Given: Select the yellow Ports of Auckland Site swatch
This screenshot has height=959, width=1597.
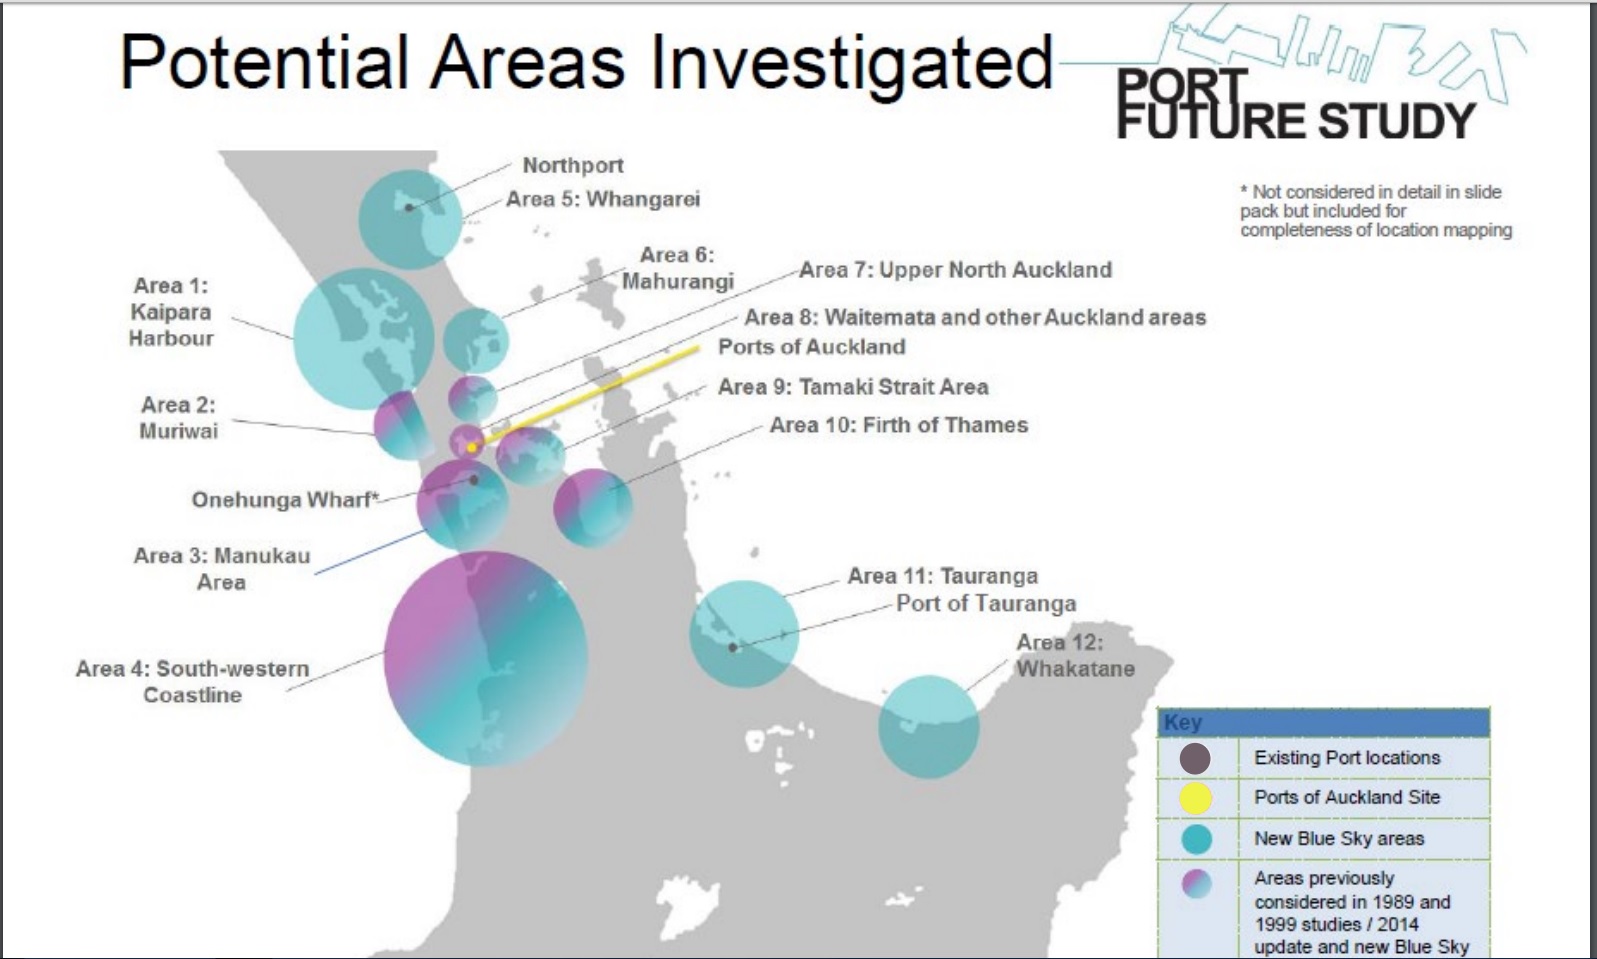Looking at the screenshot, I should (x=1195, y=798).
